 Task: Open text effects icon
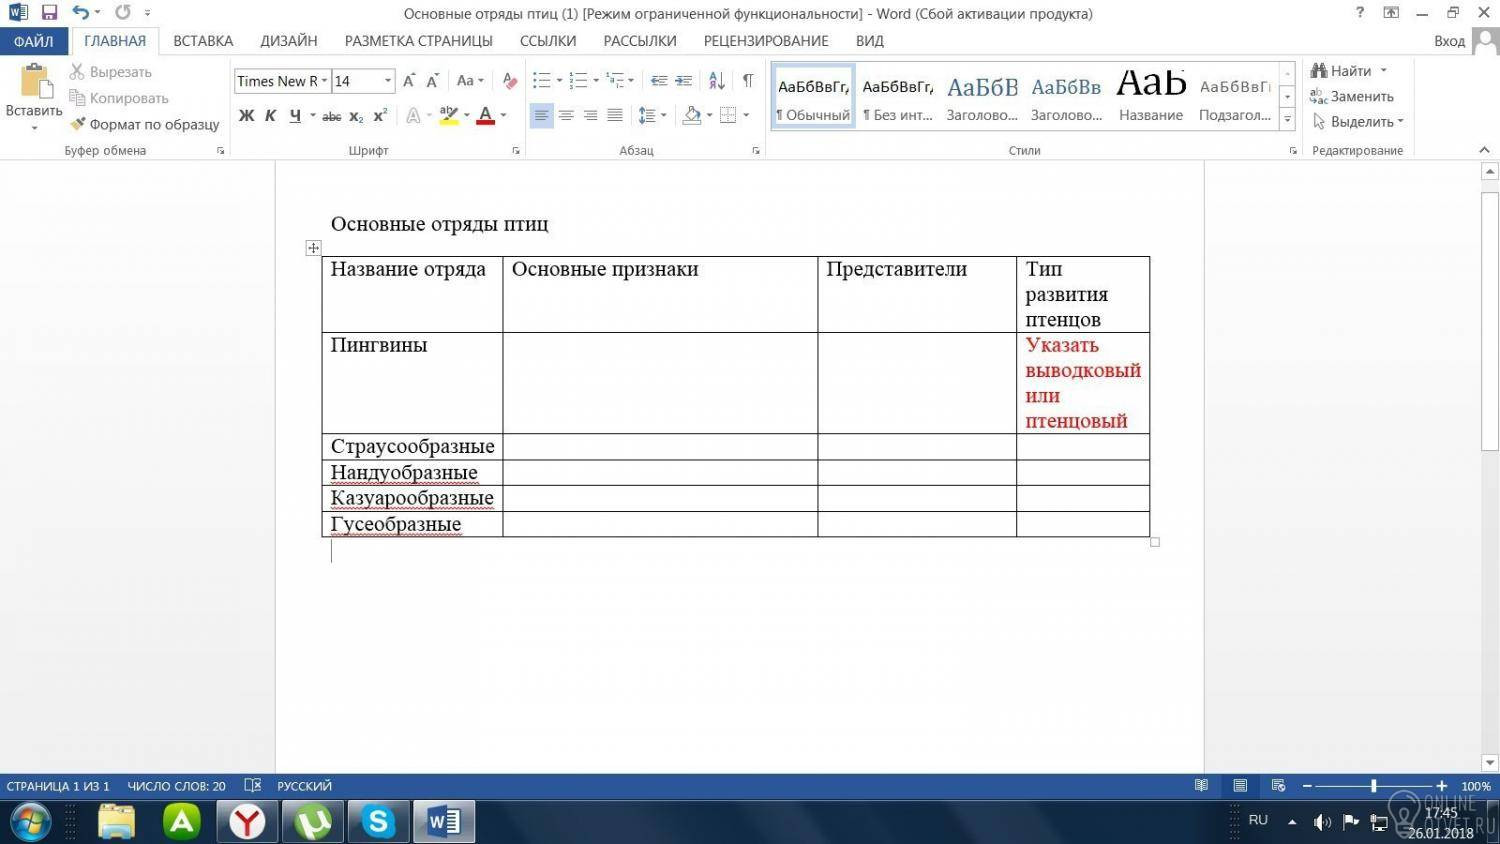click(x=413, y=116)
